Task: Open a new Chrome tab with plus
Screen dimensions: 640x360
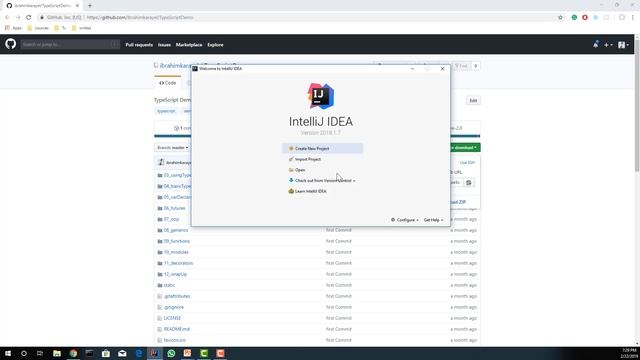Action: [90, 6]
